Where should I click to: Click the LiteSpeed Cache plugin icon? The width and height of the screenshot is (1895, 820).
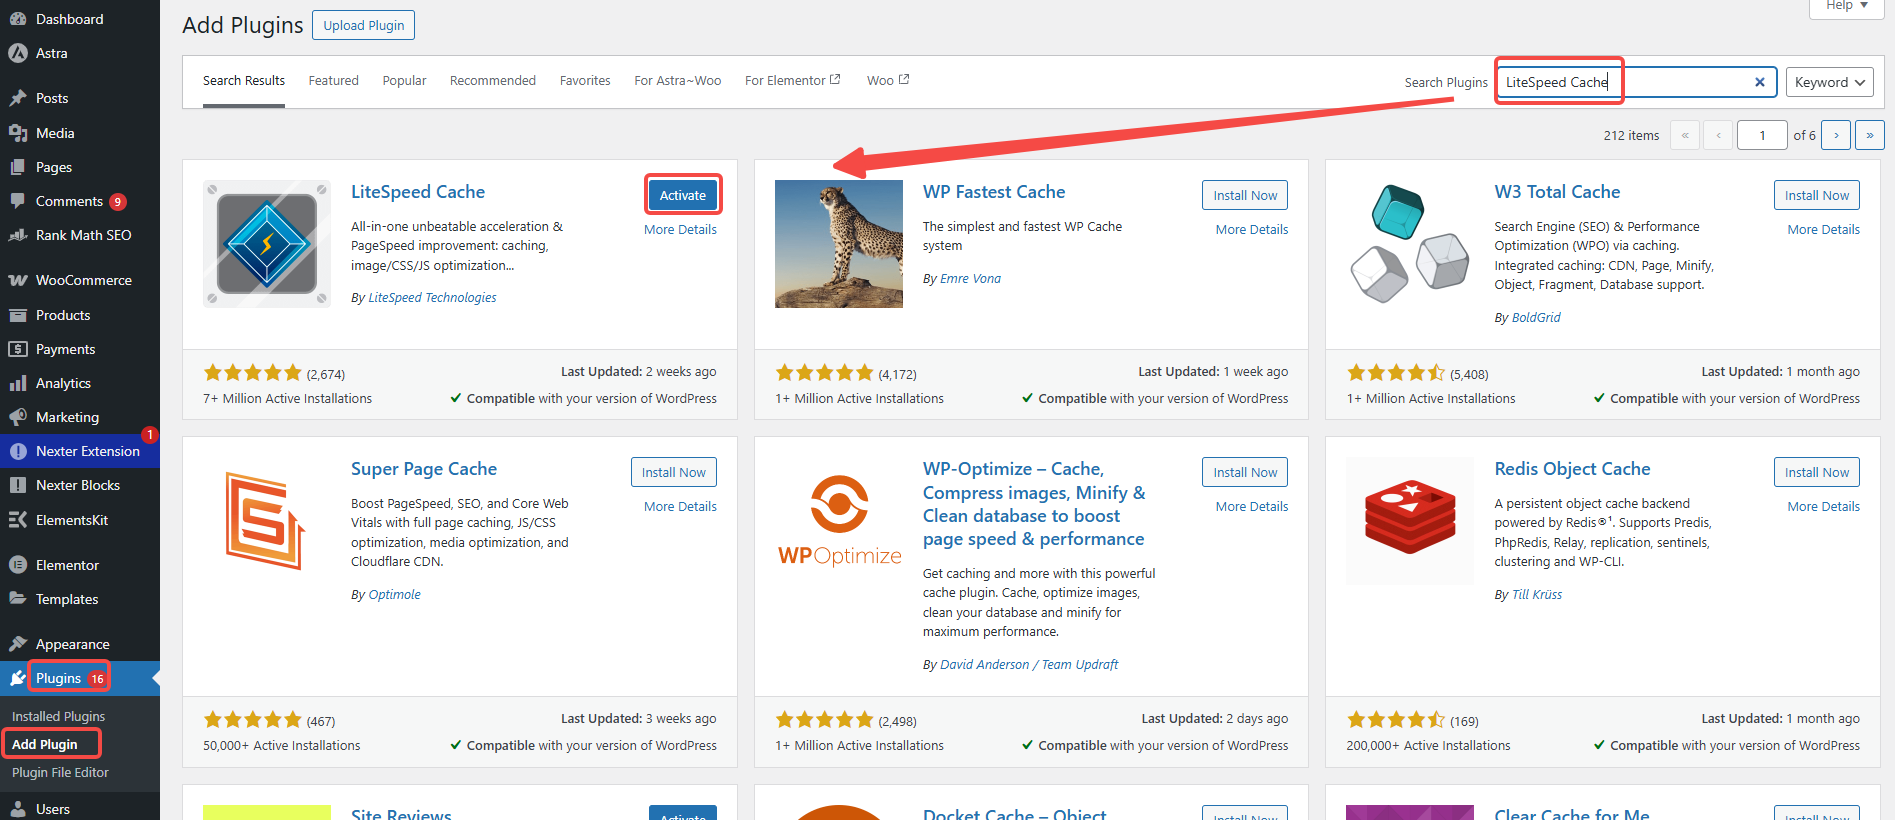pos(267,244)
